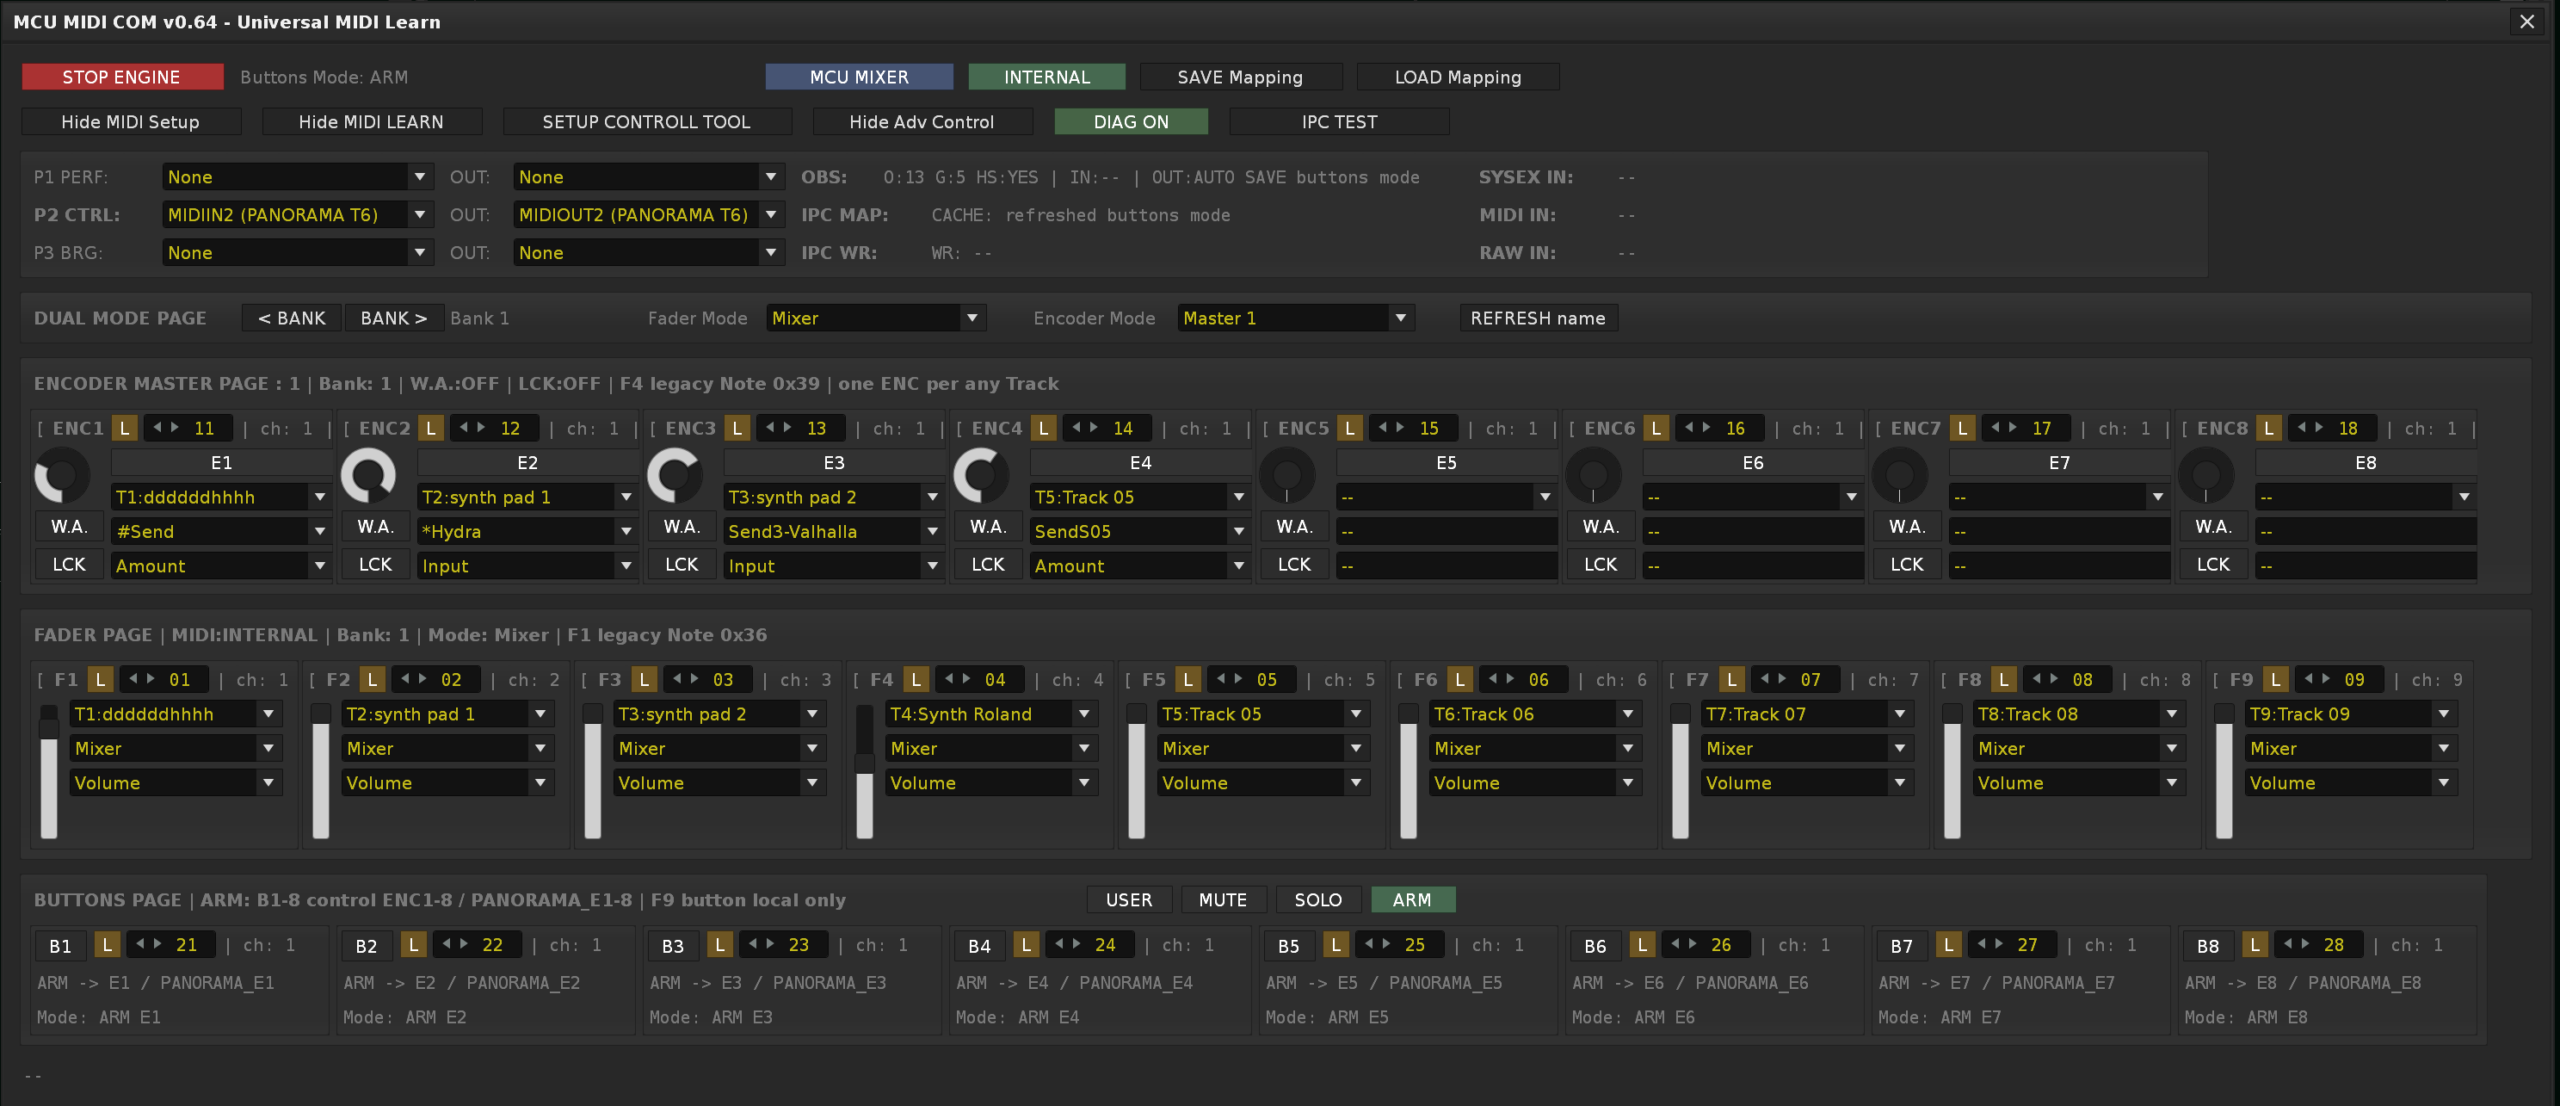
Task: Click the F1 fader slider
Action: pyautogui.click(x=48, y=771)
